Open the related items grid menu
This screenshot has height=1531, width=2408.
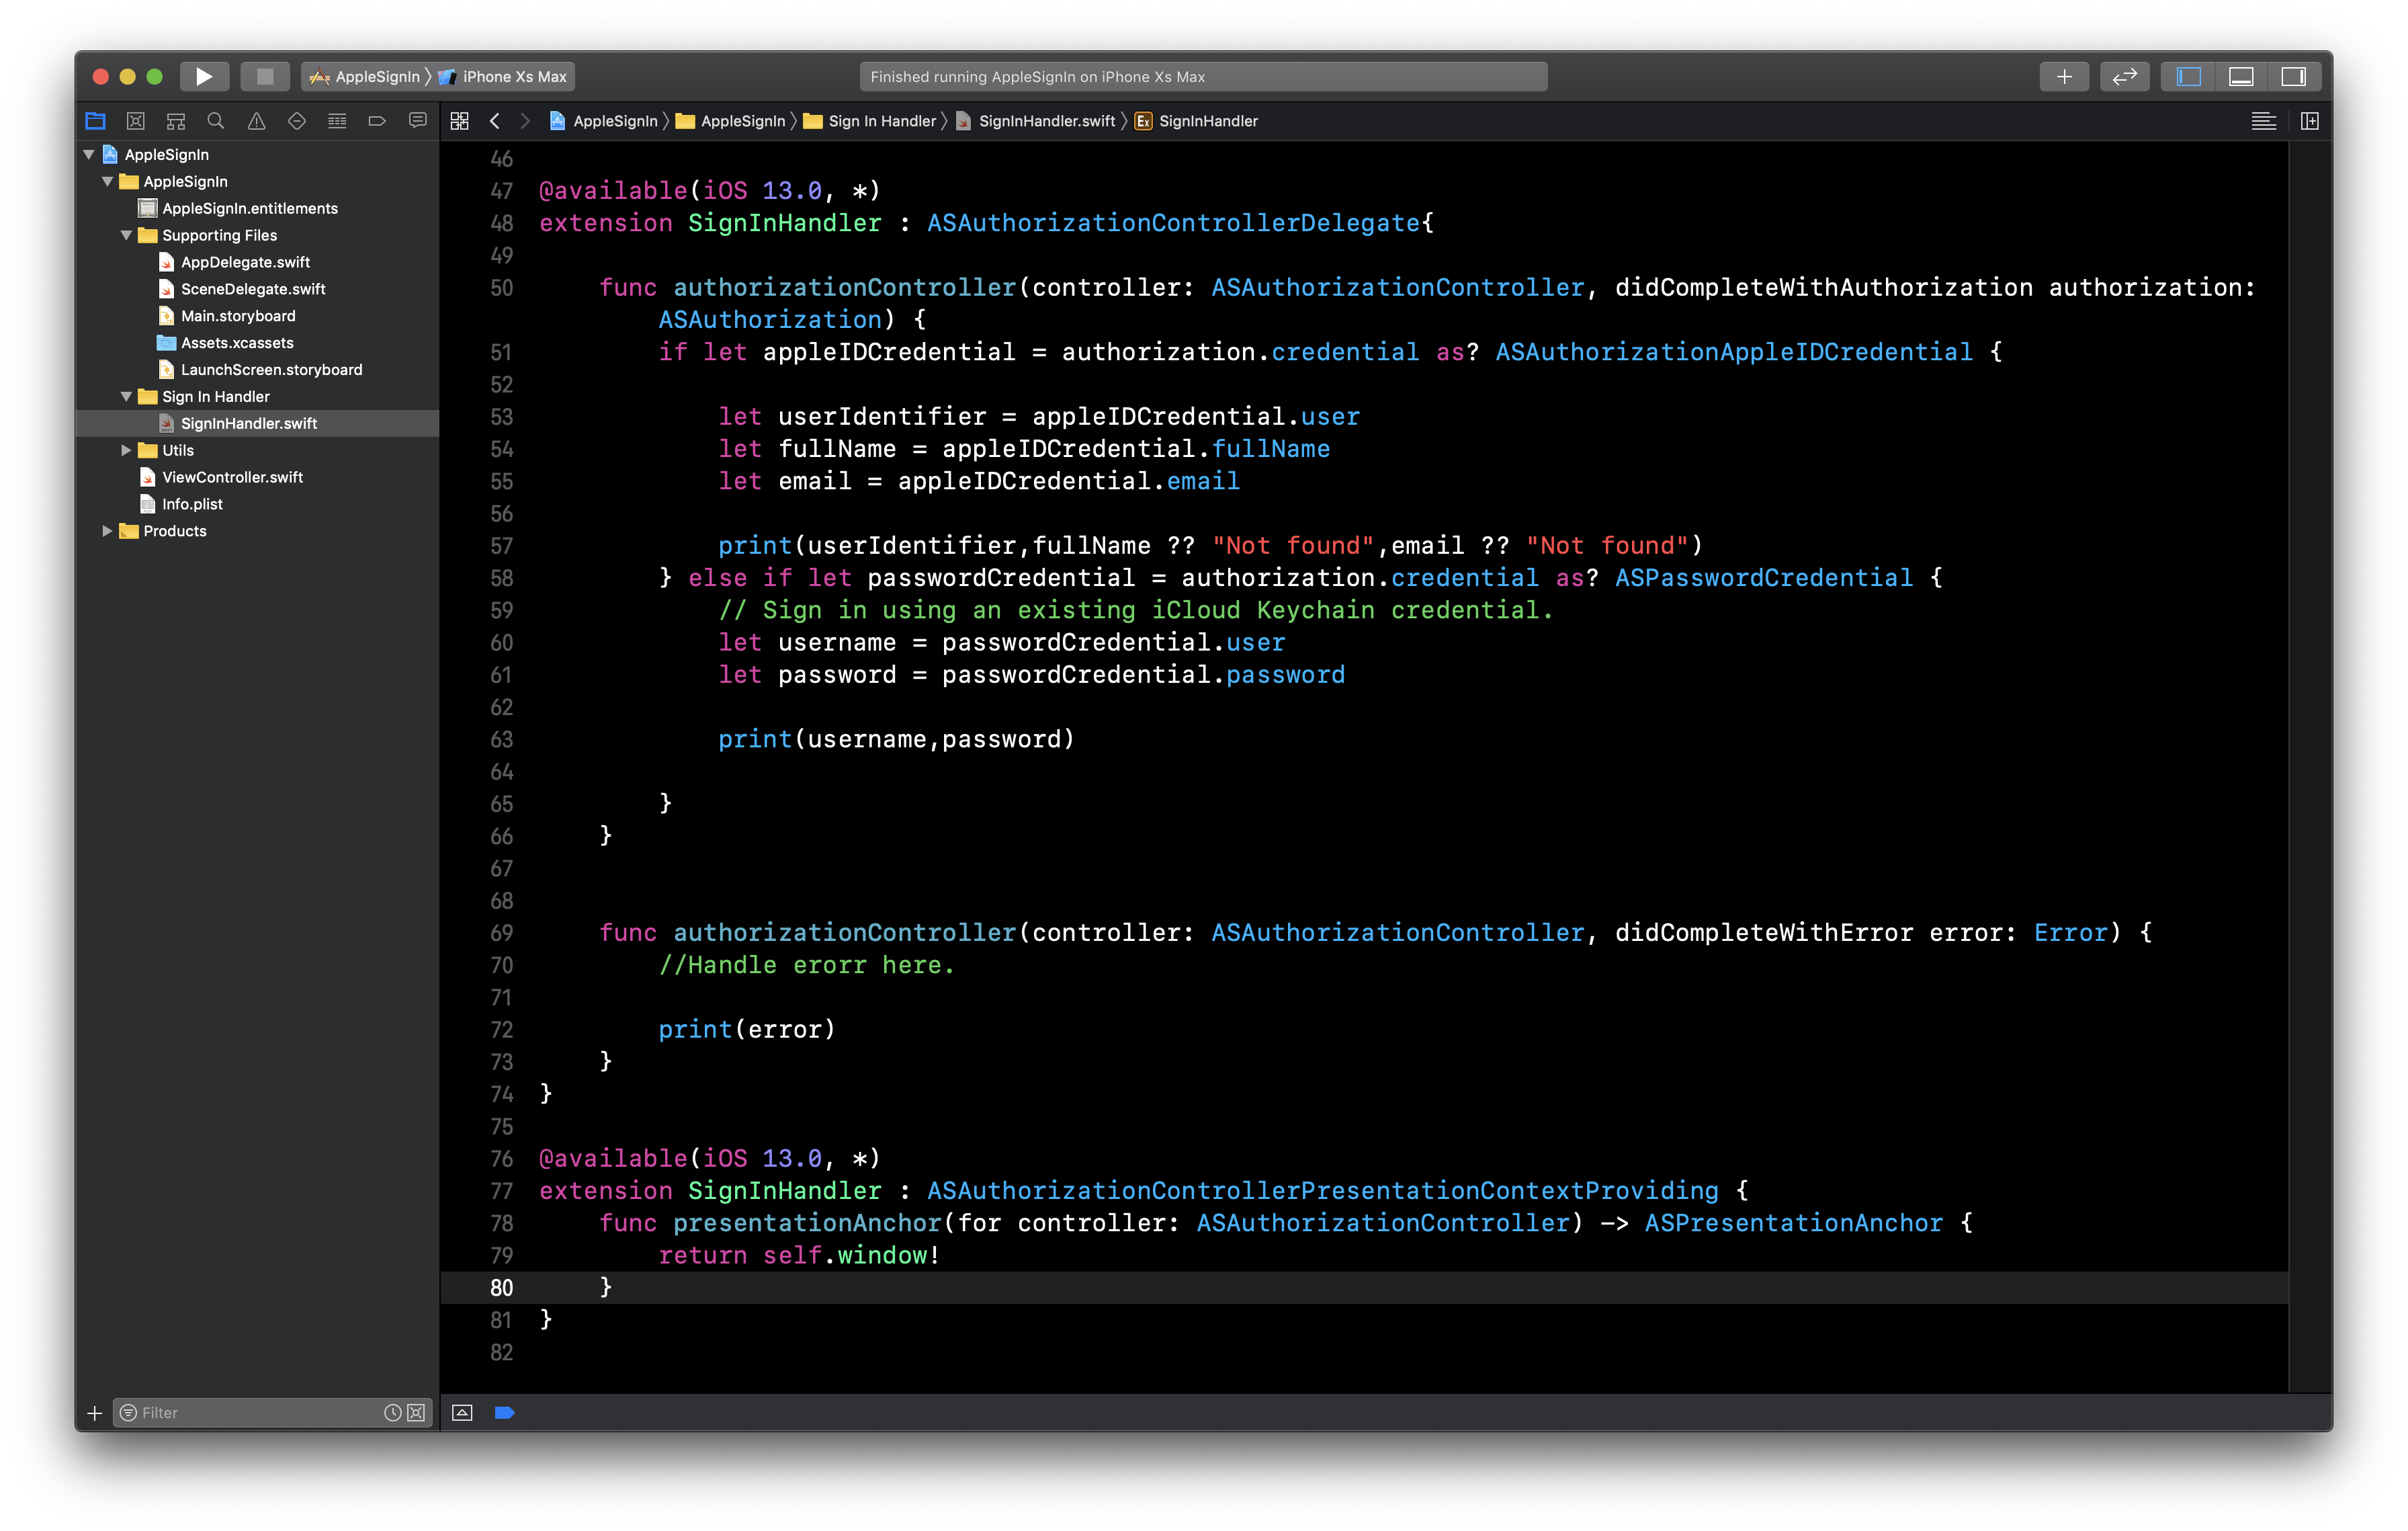pyautogui.click(x=460, y=121)
